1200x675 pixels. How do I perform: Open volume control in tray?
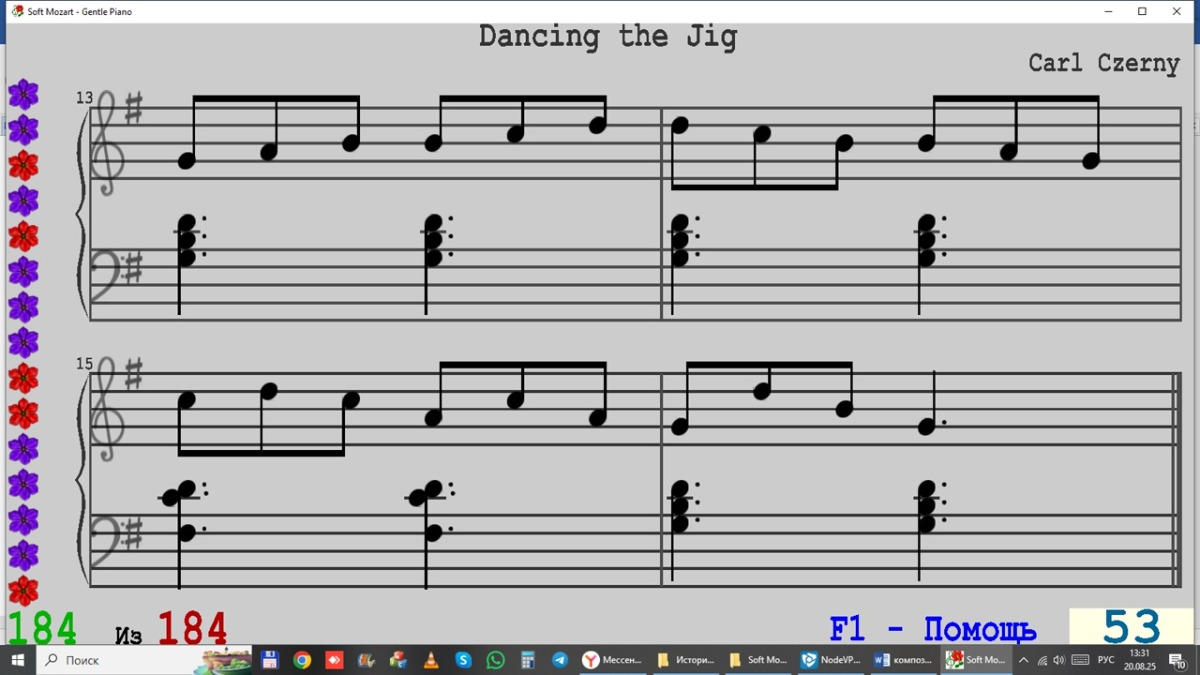1059,660
